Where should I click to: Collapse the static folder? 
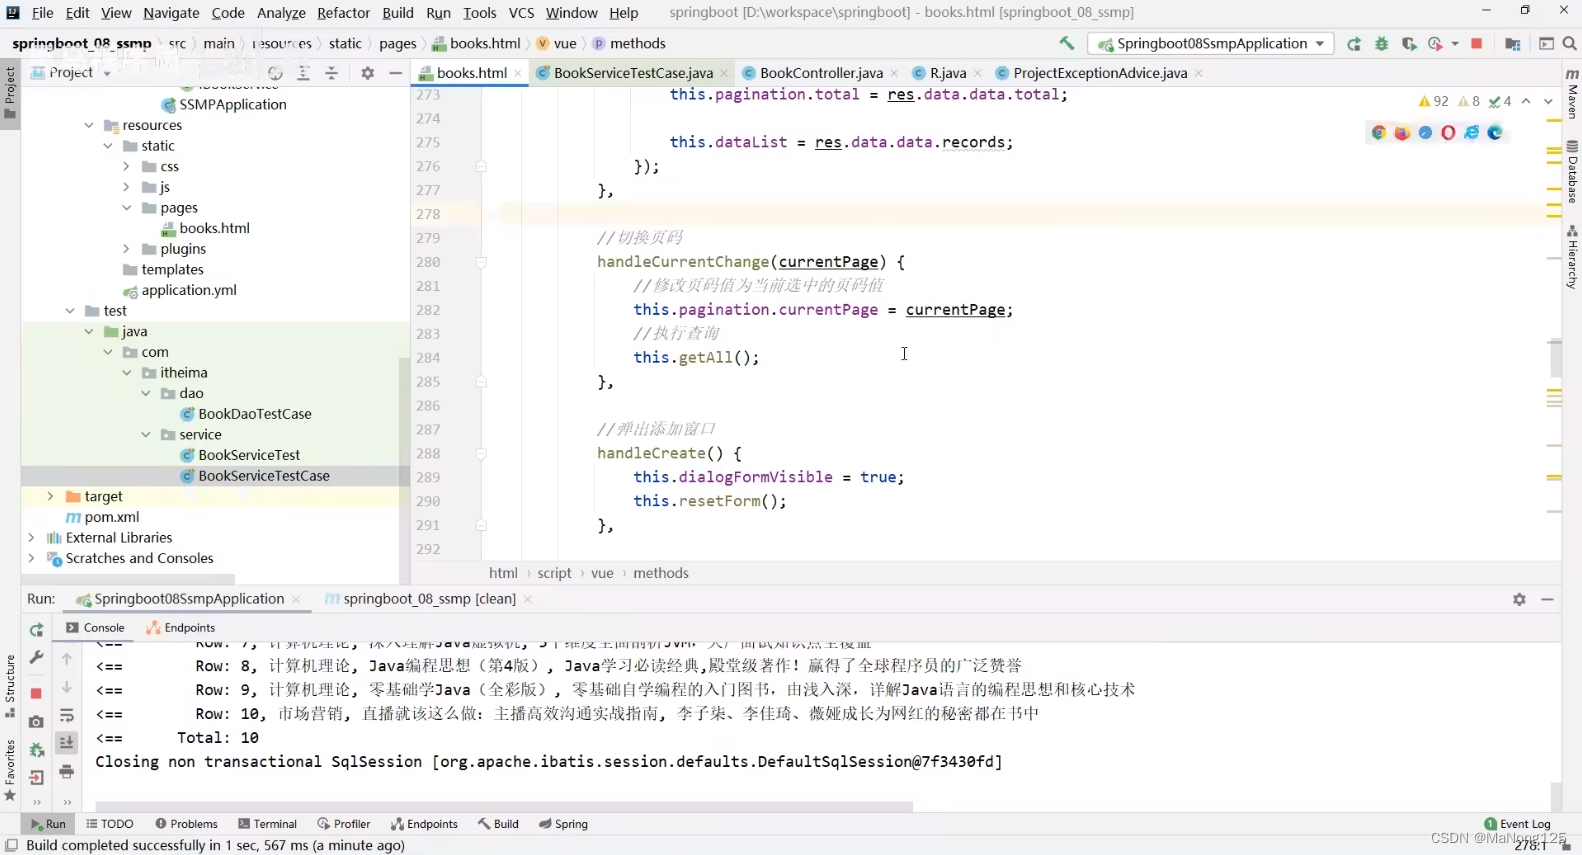coord(108,146)
